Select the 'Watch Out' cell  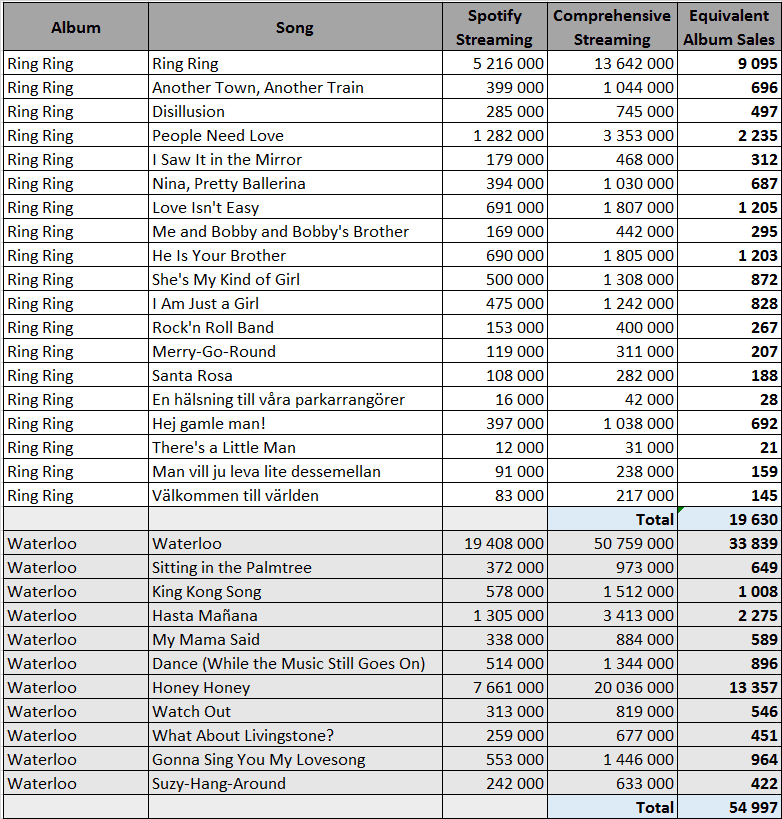pyautogui.click(x=295, y=712)
